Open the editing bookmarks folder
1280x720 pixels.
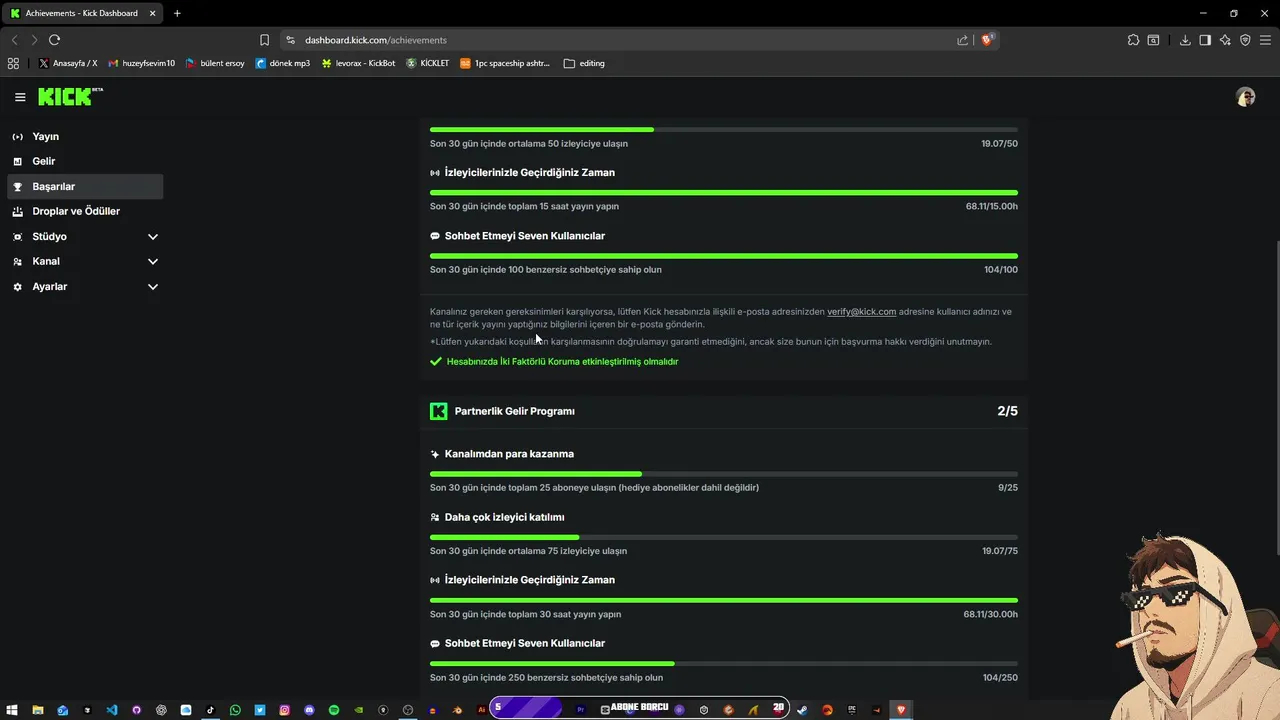[584, 63]
